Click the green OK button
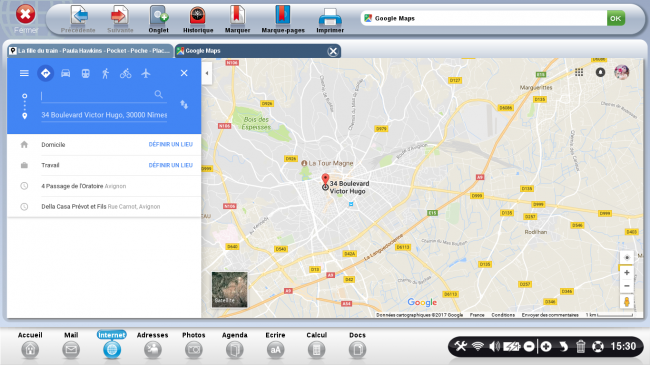 coord(616,18)
